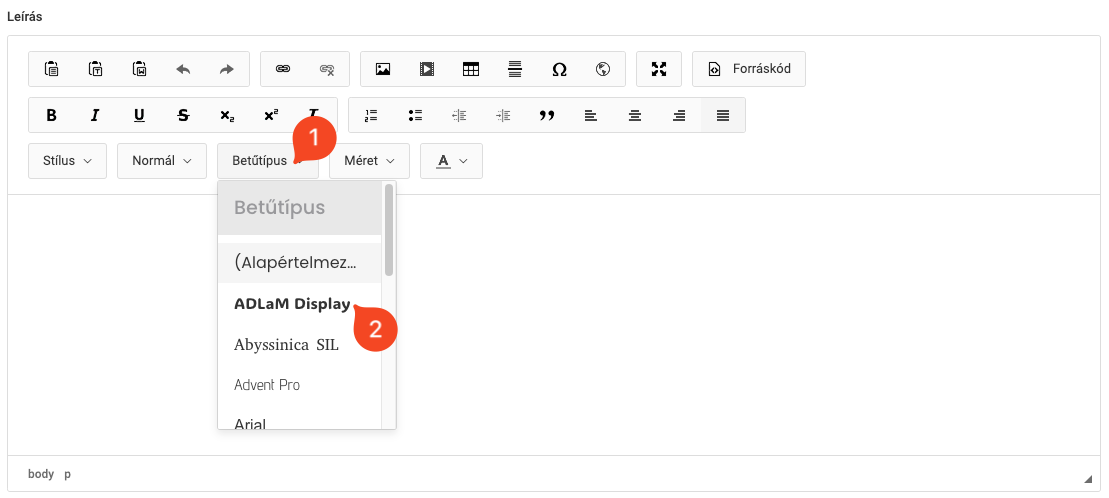Insert a block quote
Viewport: 1109px width, 498px height.
tap(546, 115)
